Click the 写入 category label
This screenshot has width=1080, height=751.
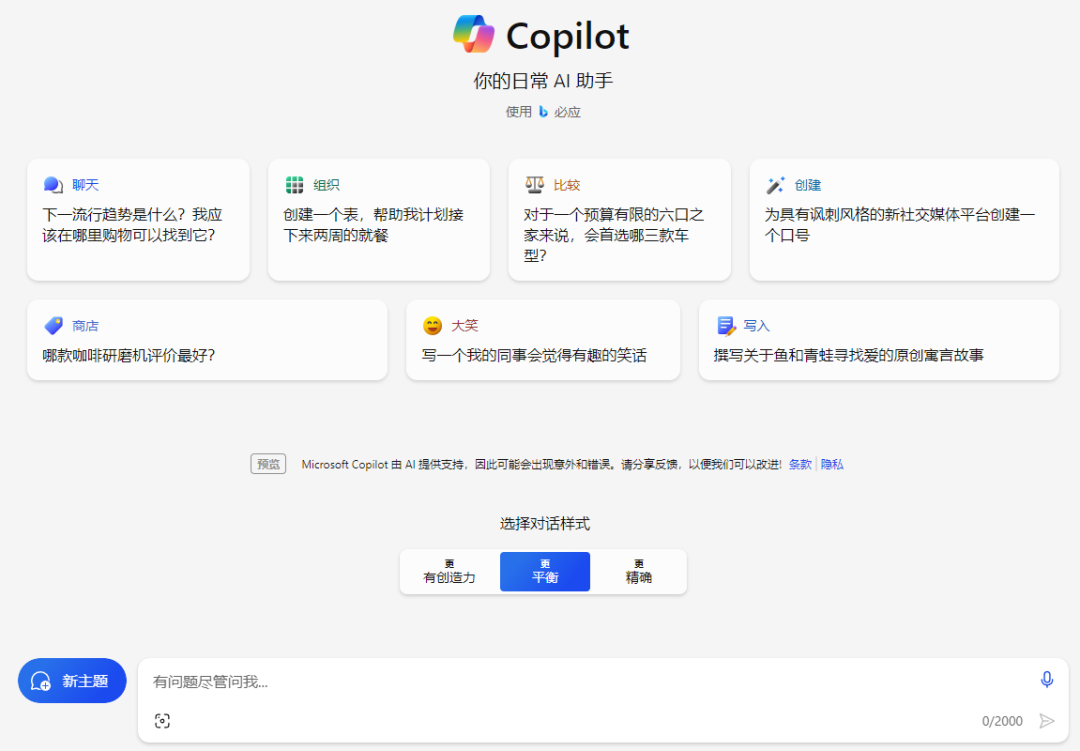point(756,325)
